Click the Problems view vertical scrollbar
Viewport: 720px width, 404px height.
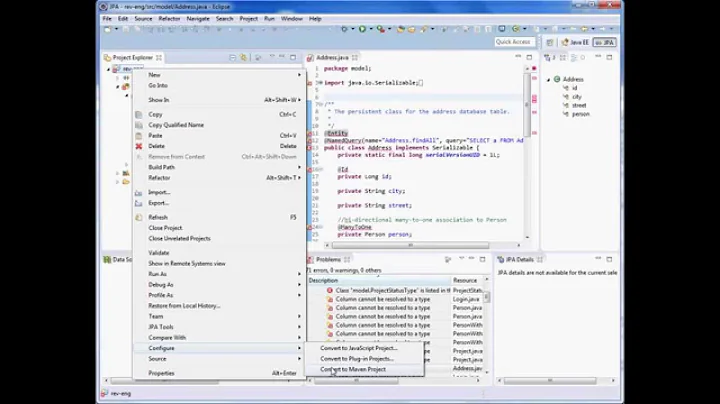point(487,297)
